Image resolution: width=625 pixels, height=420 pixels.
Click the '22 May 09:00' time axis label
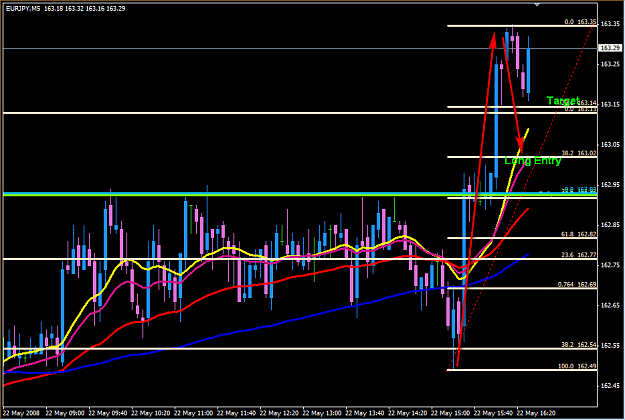[x=65, y=413]
